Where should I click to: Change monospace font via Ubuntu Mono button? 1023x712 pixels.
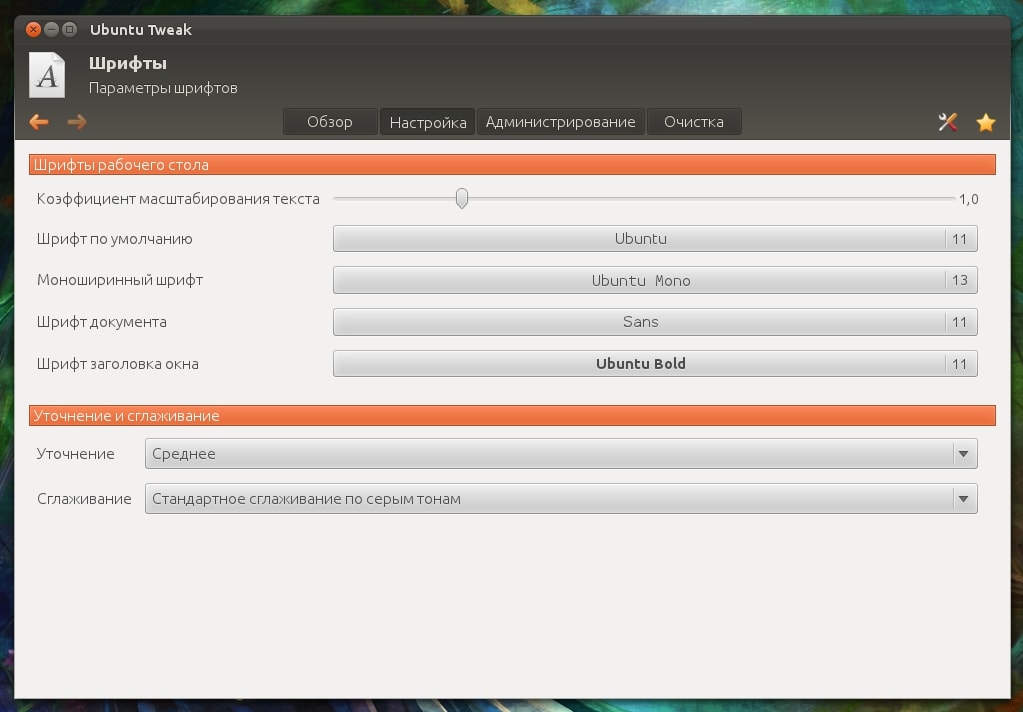coord(655,280)
